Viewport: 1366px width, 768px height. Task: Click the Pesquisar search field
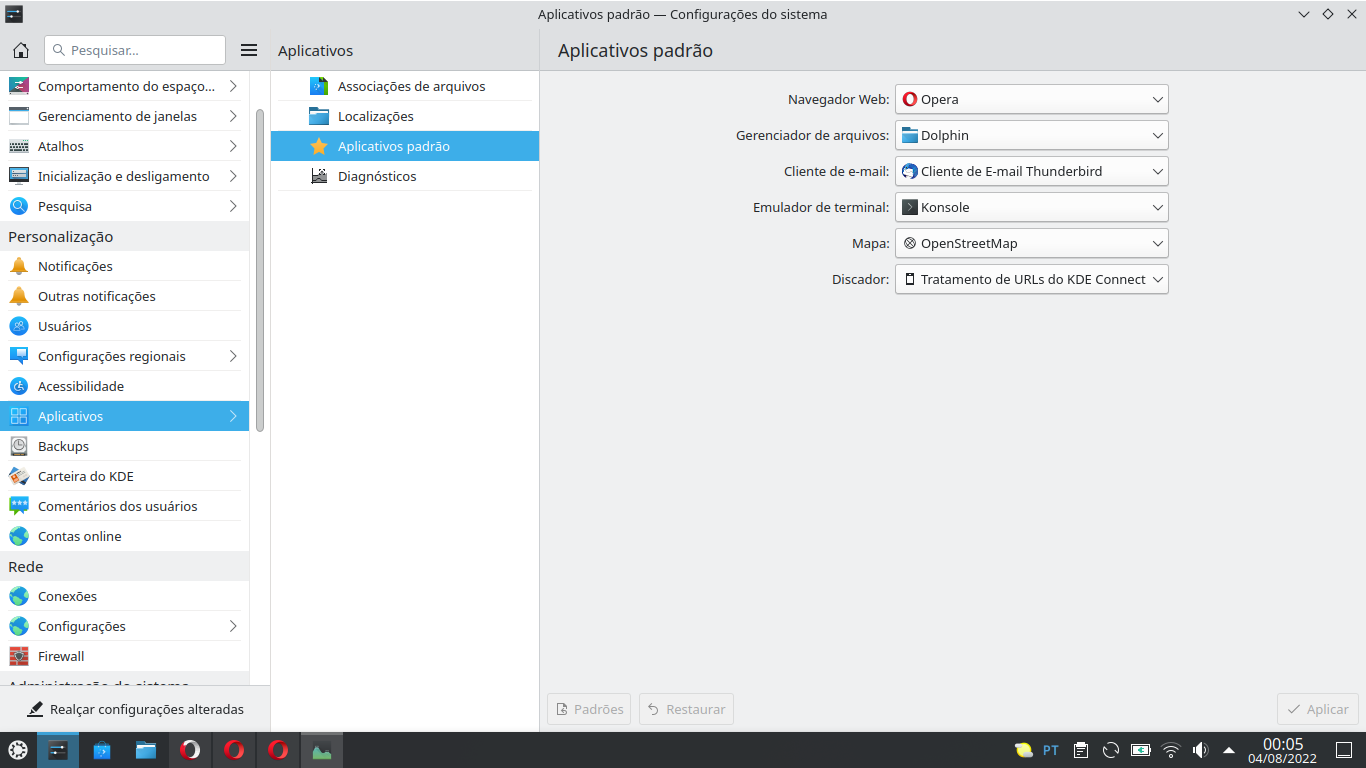point(135,50)
